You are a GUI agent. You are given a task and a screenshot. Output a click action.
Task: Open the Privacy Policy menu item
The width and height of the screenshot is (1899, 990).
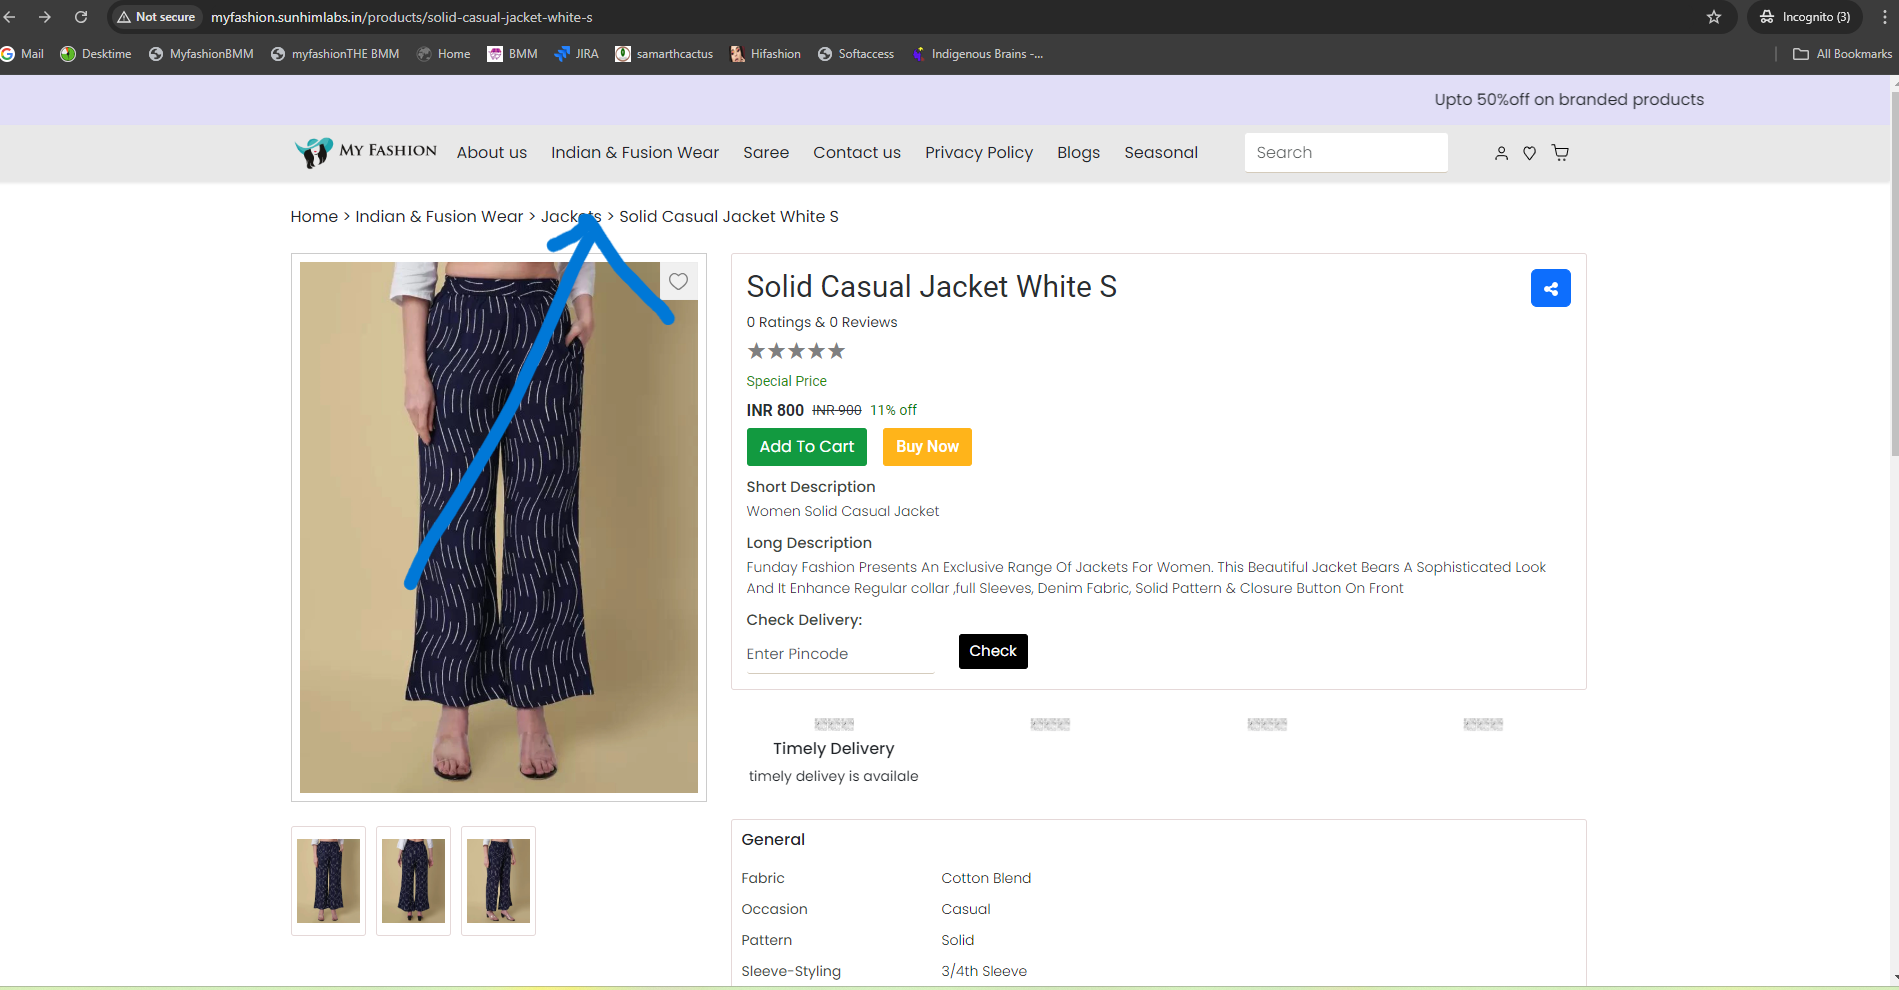(979, 152)
